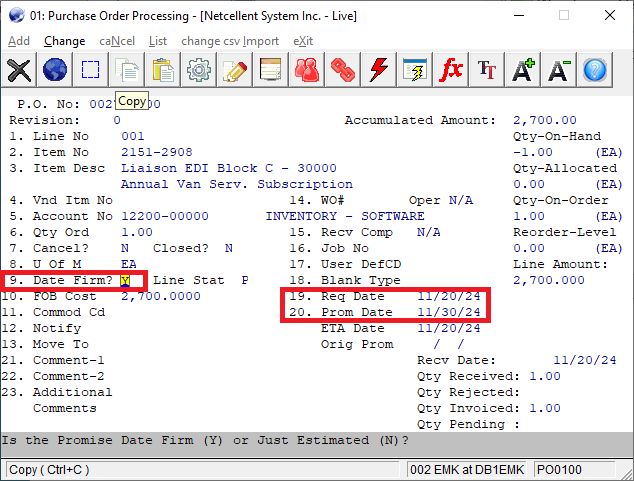Viewport: 634px width, 481px height.
Task: Open the Change menu
Action: (x=65, y=41)
